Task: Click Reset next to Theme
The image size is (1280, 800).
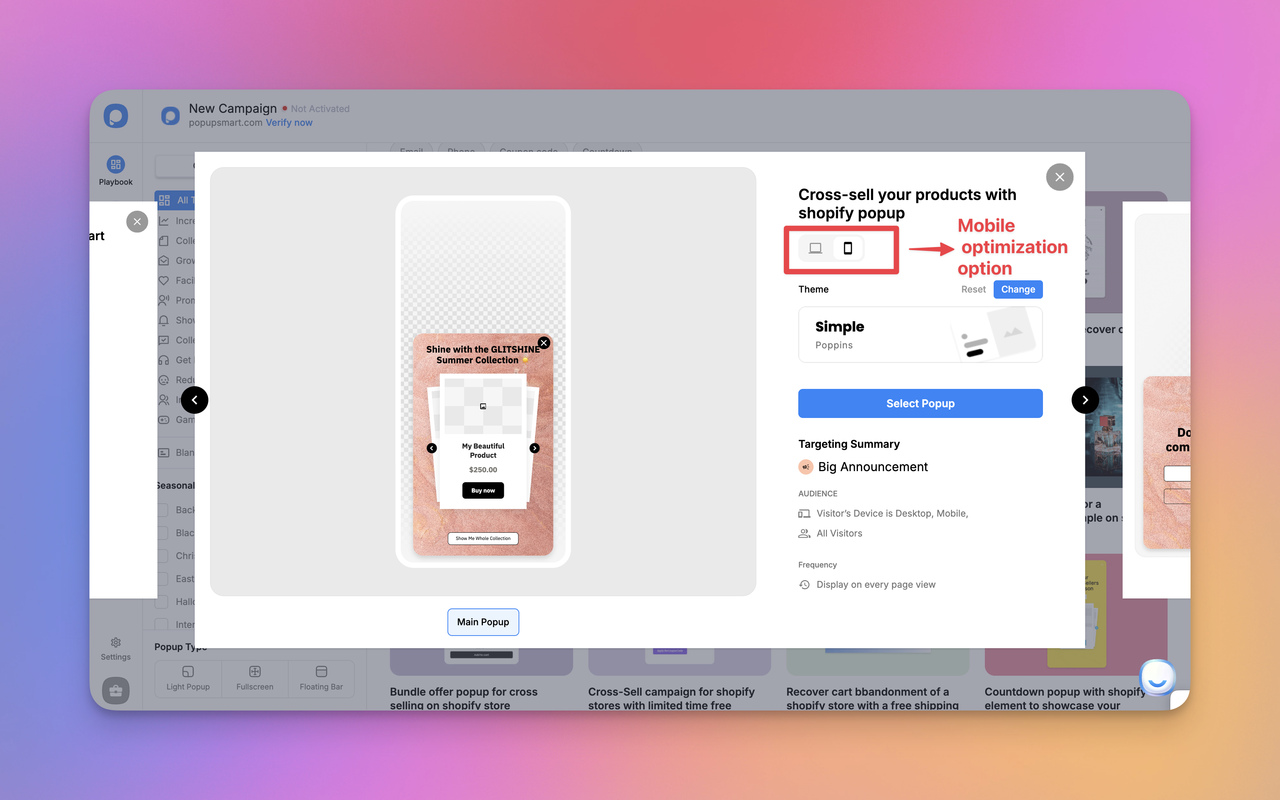Action: [974, 289]
